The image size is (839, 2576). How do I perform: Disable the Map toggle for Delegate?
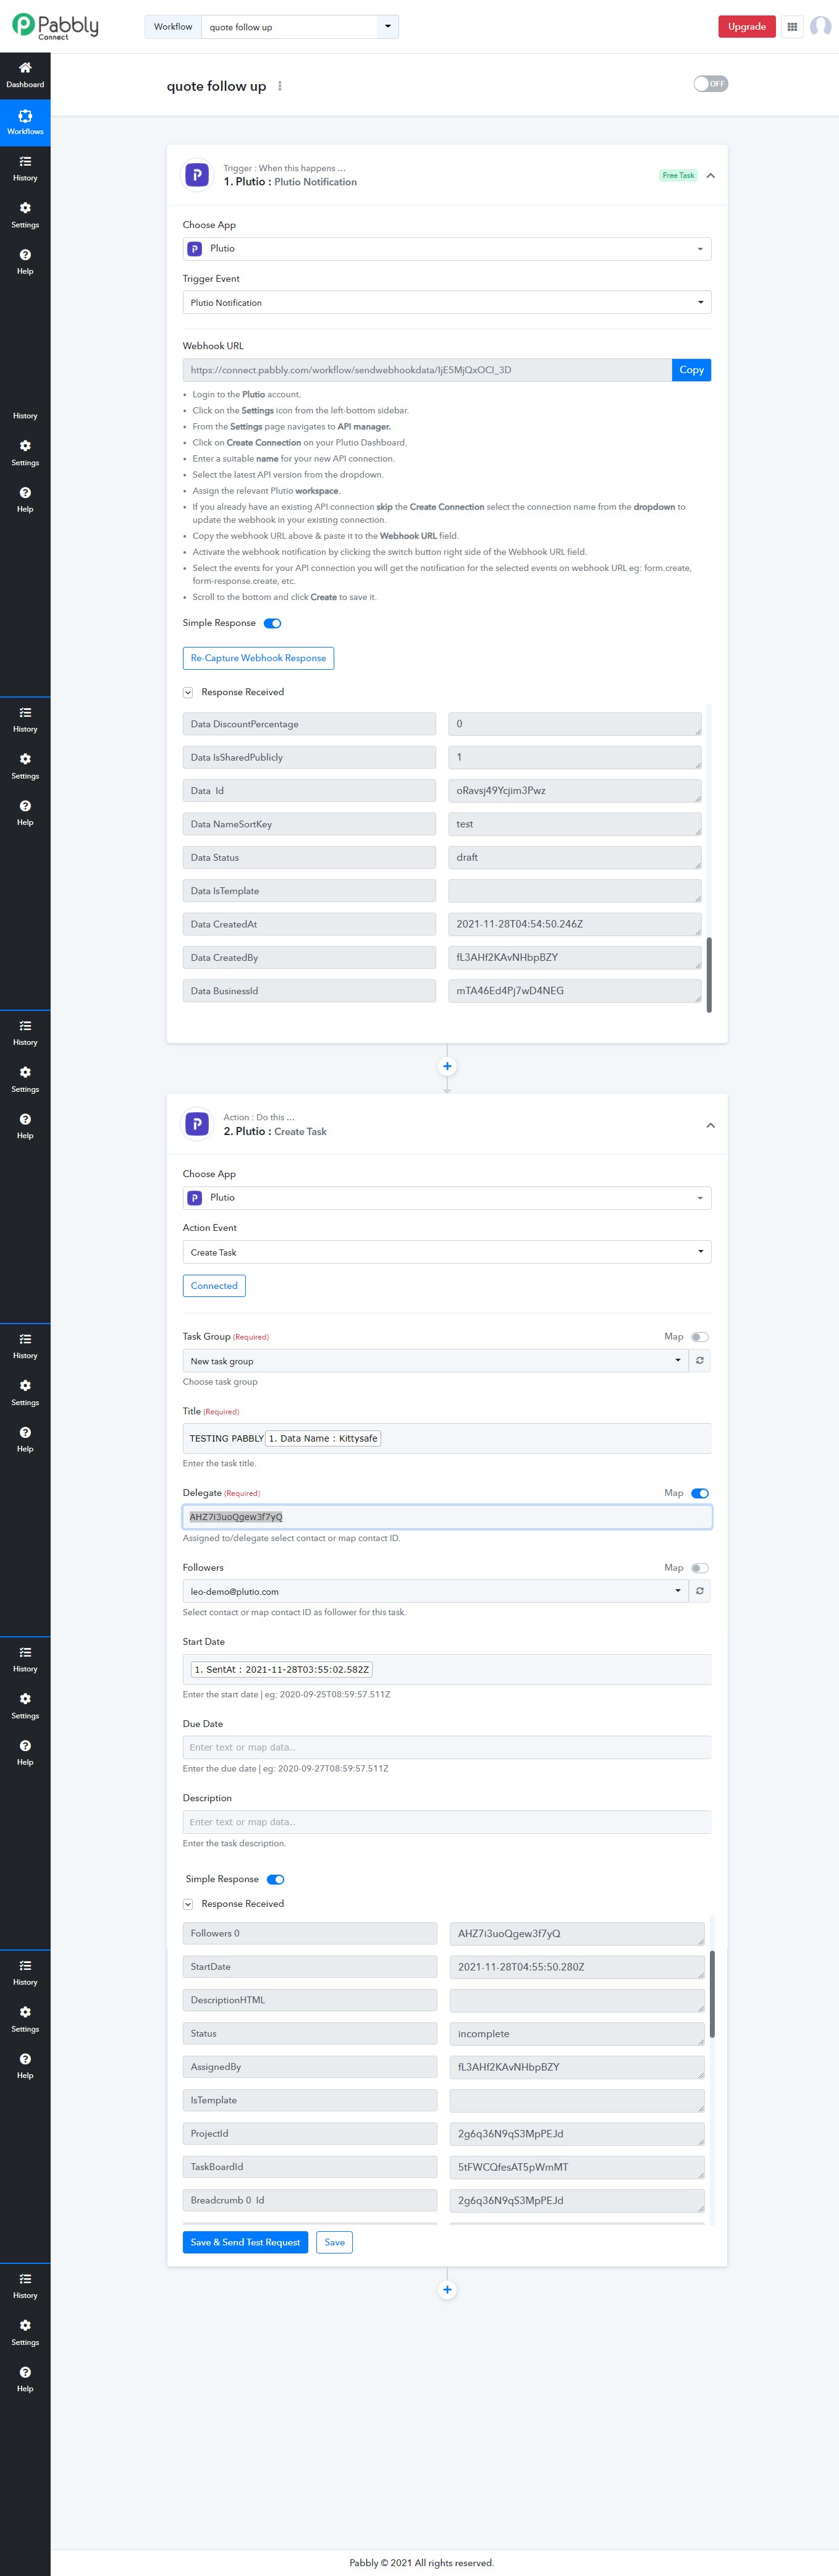pos(700,1493)
